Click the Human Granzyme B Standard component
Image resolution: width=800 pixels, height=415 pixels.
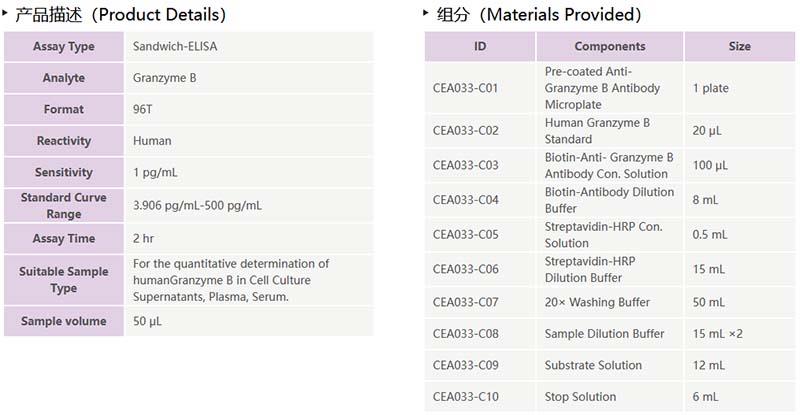click(x=597, y=131)
